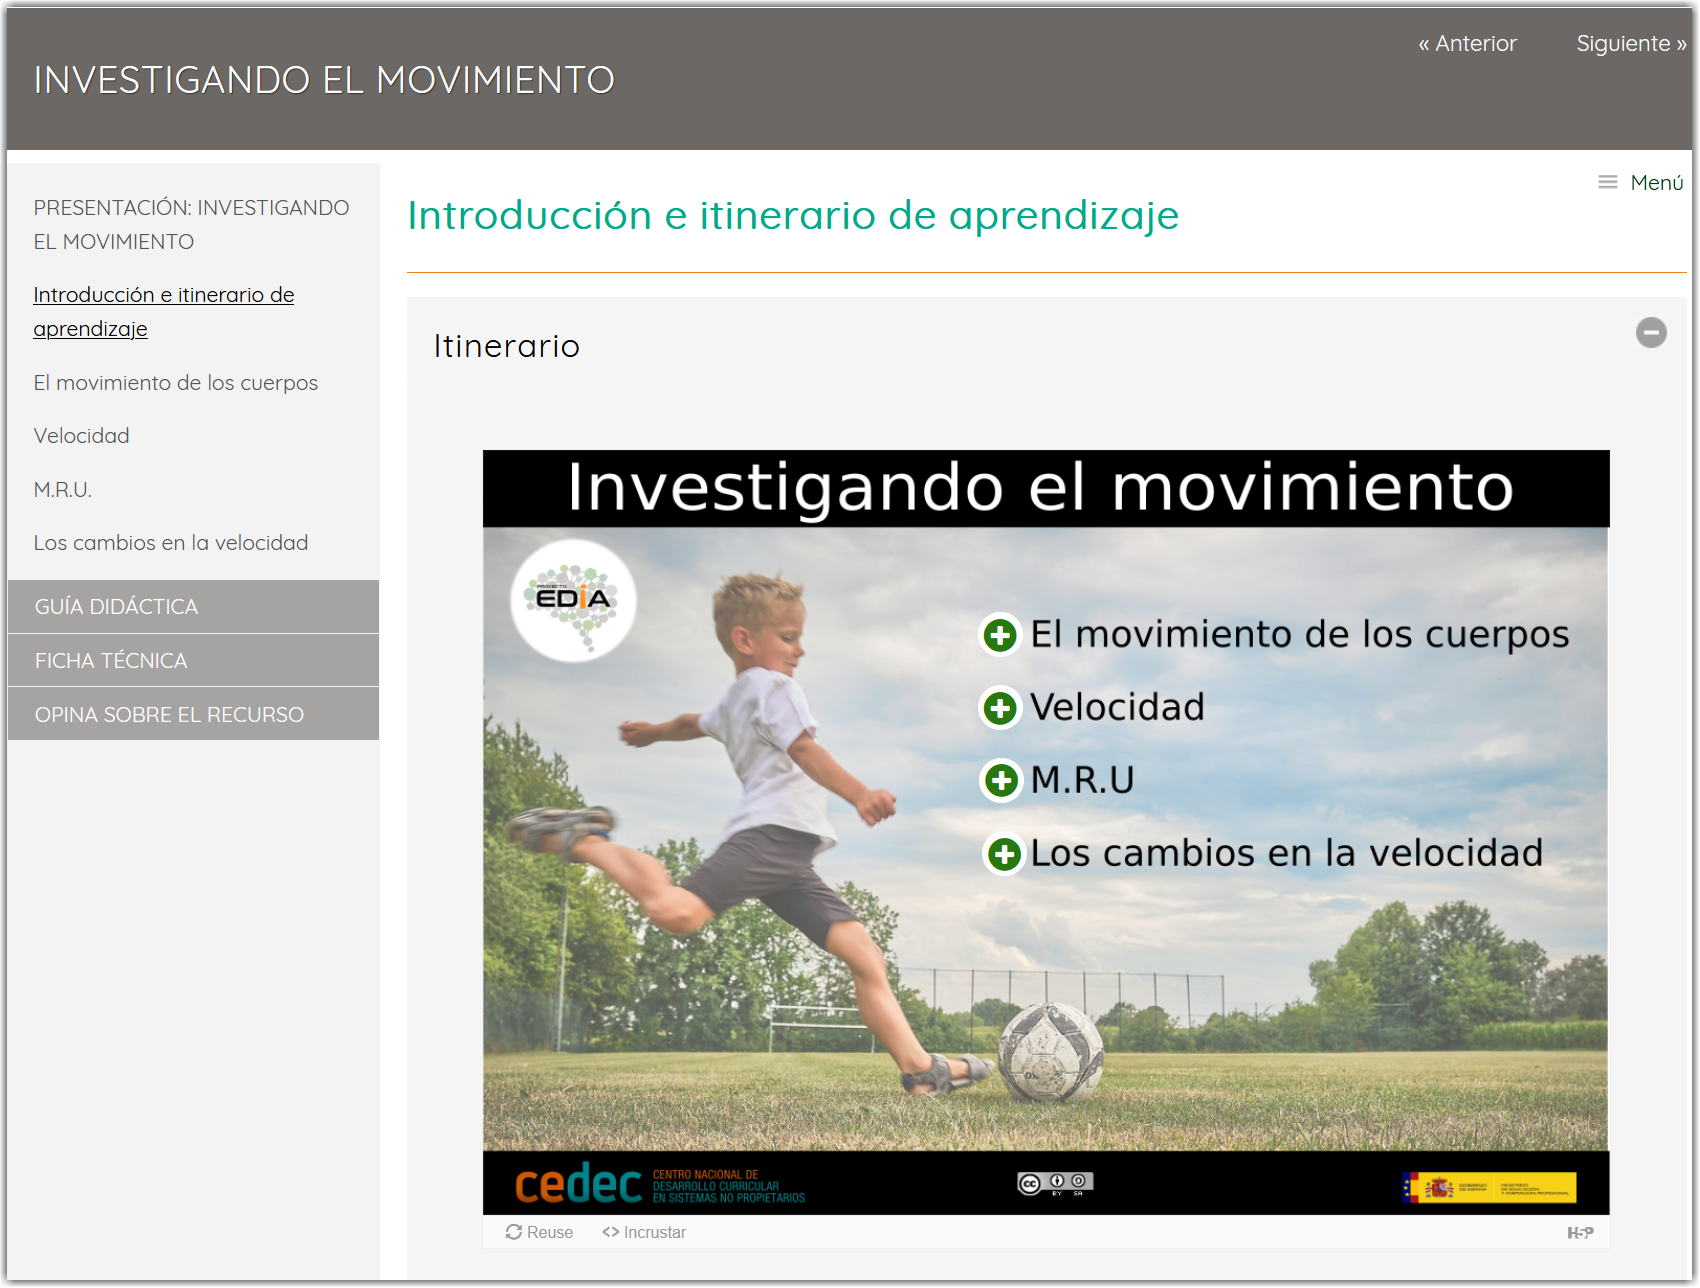Collapse the Itinerario section with the minus button
The width and height of the screenshot is (1700, 1288).
pos(1651,332)
